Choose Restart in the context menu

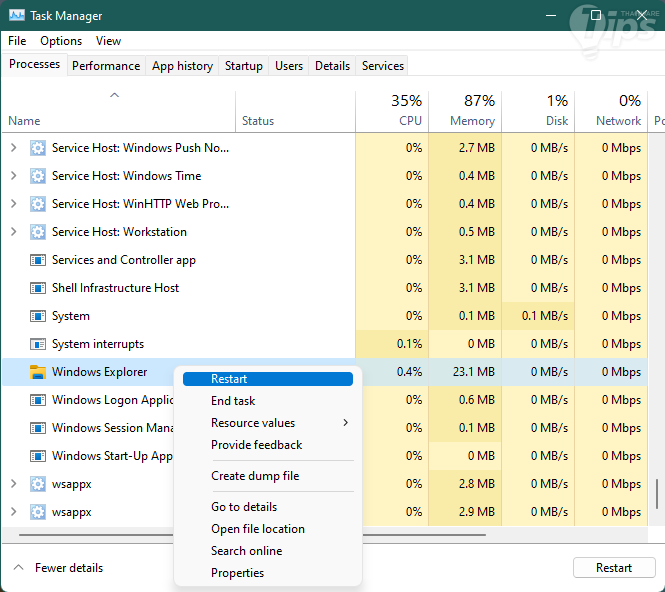pos(268,379)
